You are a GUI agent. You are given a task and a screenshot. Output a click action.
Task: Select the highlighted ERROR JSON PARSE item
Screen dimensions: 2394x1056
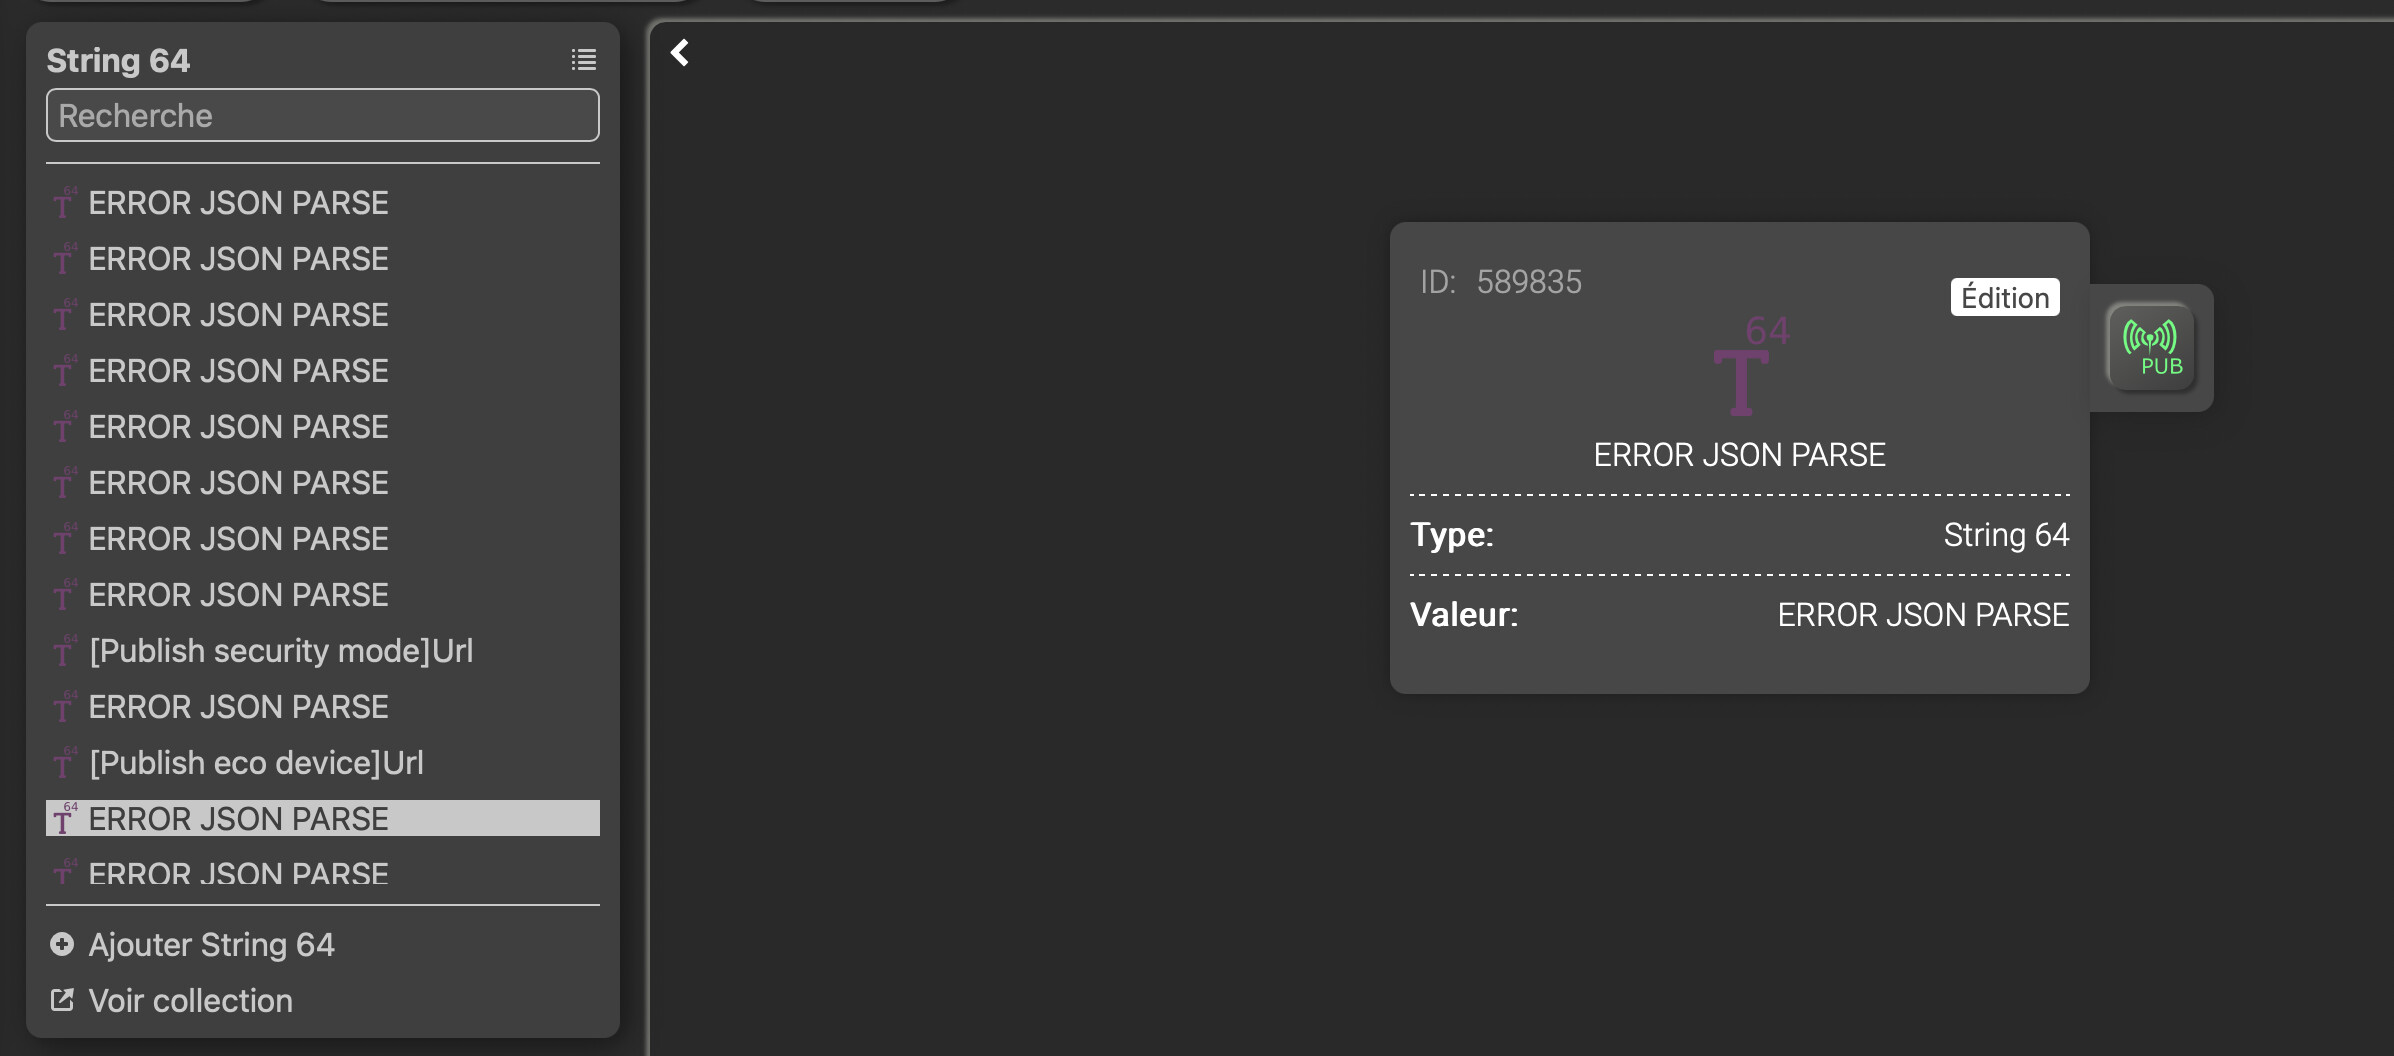(323, 818)
